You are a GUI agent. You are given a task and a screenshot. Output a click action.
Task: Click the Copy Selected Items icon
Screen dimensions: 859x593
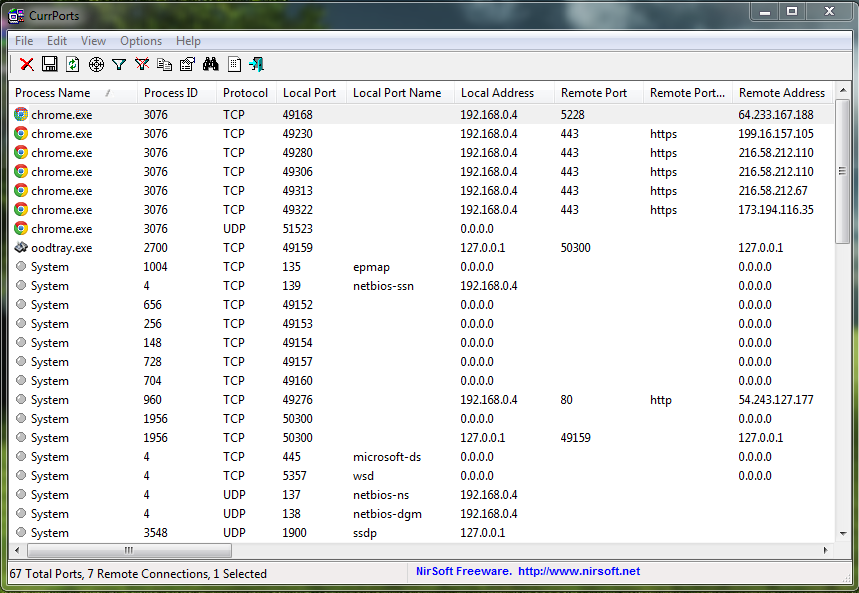(165, 64)
